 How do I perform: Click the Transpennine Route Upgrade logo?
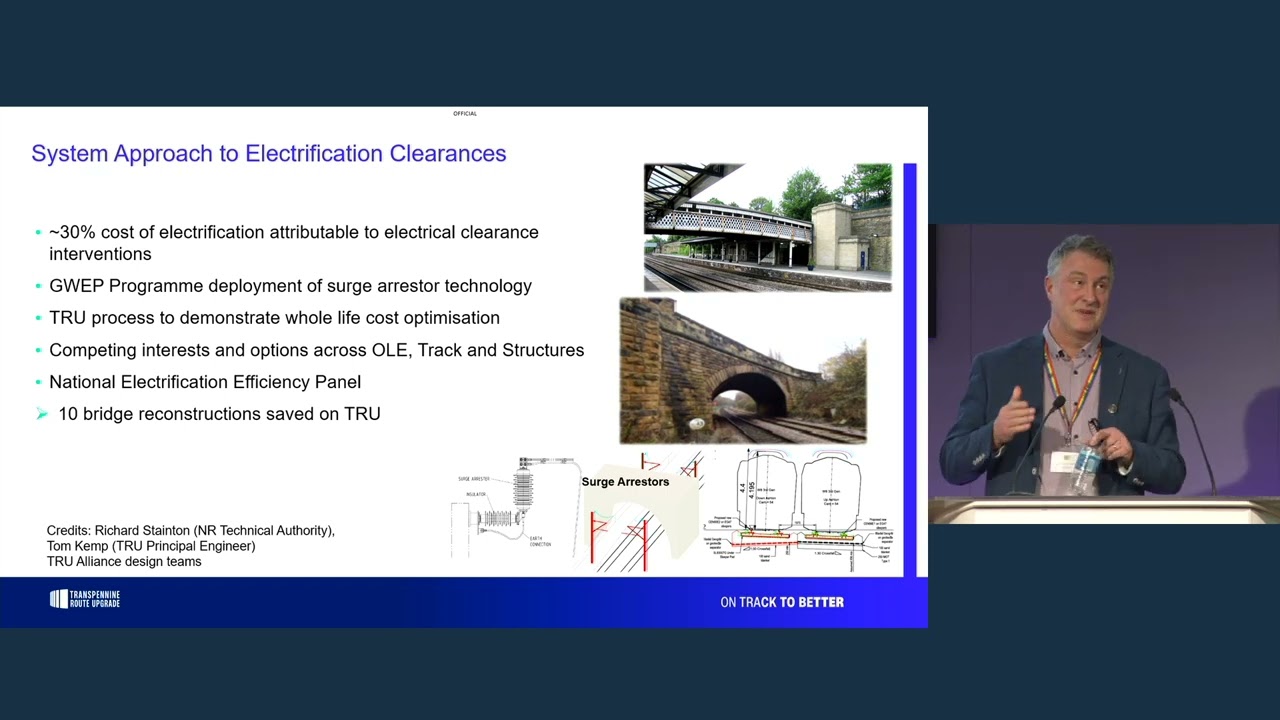(x=85, y=599)
